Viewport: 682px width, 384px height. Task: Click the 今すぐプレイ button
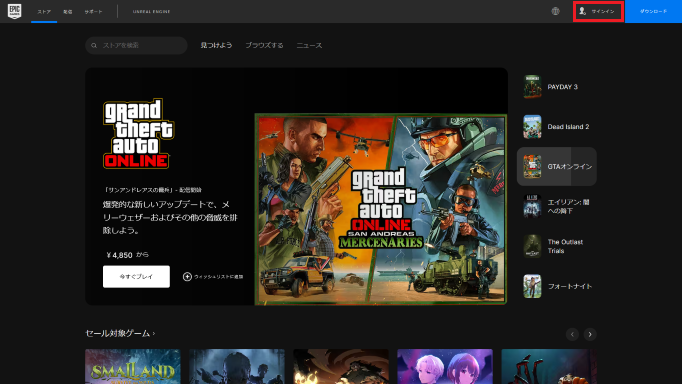coord(136,277)
